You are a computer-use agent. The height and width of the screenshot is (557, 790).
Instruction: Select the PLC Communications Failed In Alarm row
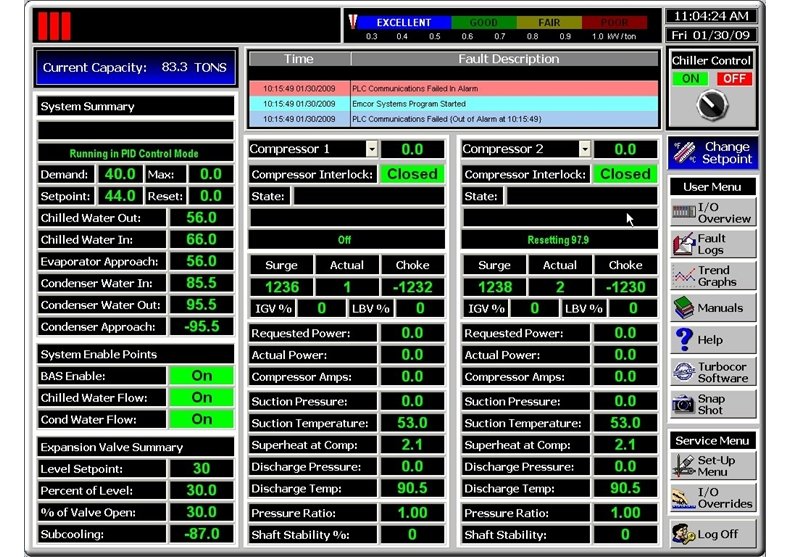454,88
